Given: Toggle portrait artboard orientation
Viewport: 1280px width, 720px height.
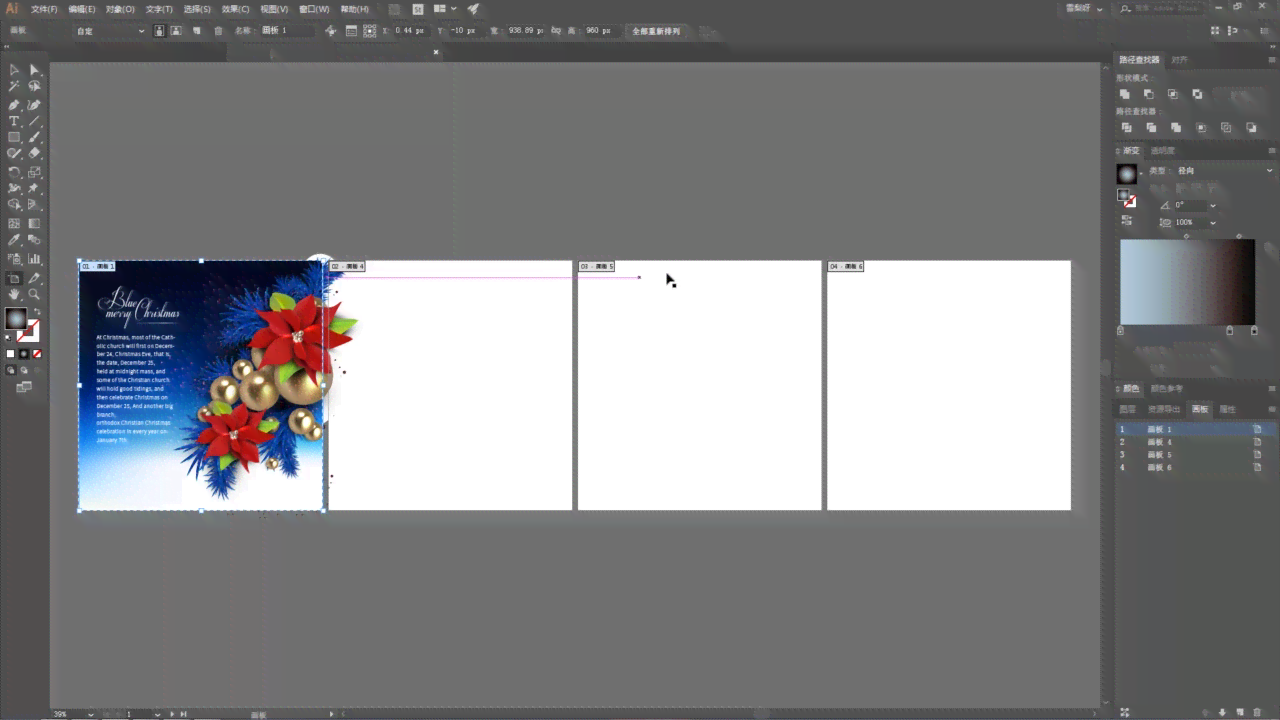Looking at the screenshot, I should 160,31.
